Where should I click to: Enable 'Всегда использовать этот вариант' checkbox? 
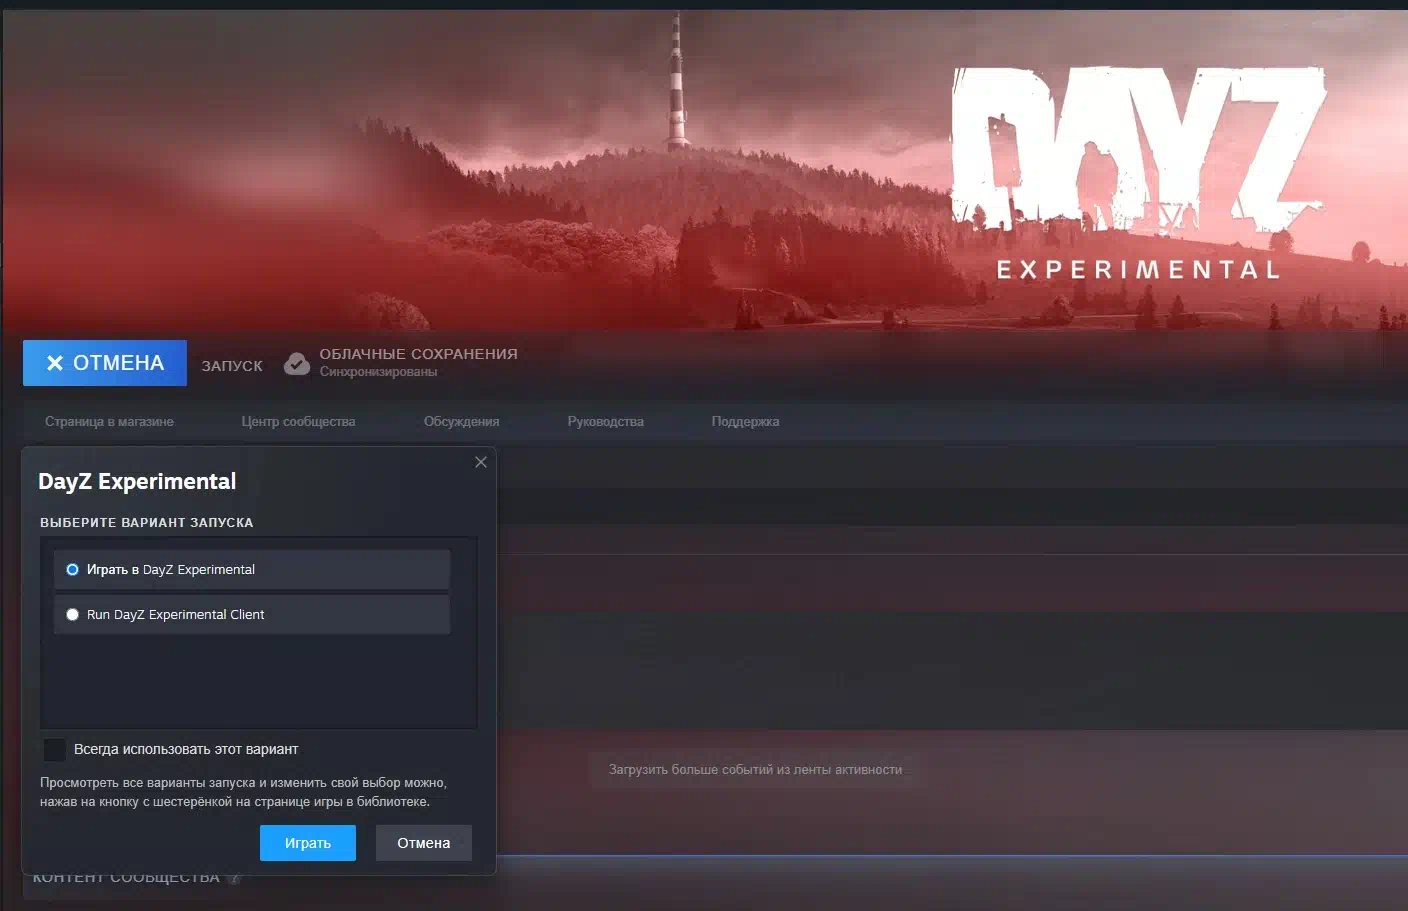pyautogui.click(x=55, y=749)
